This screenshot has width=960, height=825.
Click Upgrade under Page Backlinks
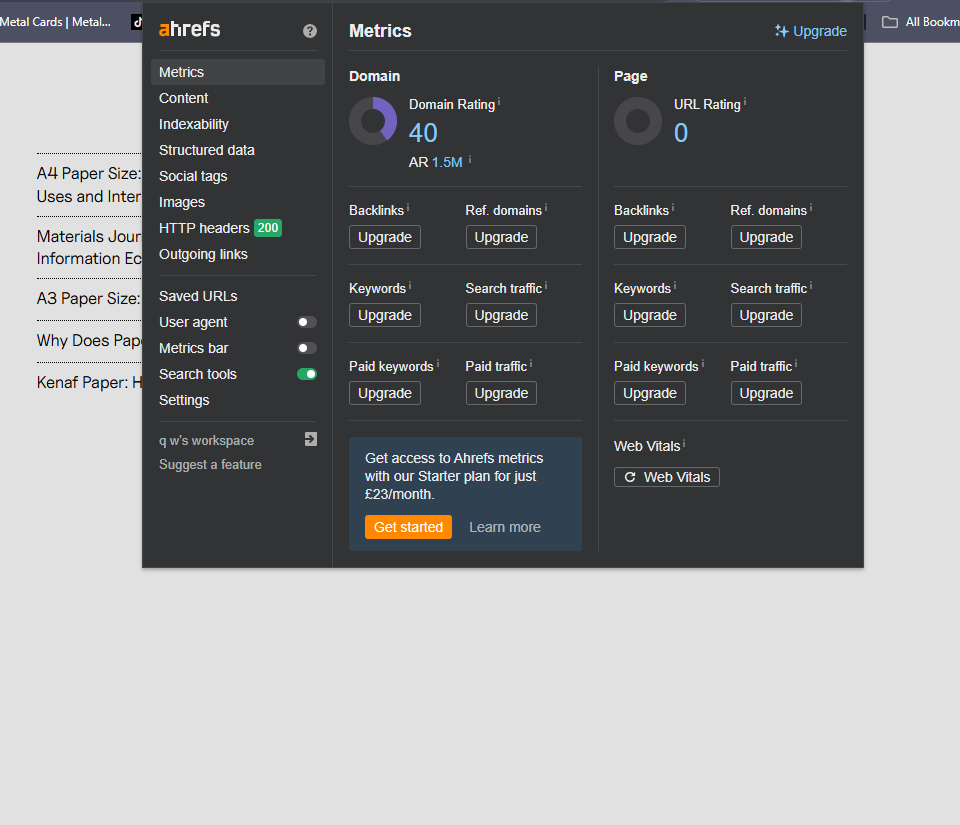[x=650, y=237]
